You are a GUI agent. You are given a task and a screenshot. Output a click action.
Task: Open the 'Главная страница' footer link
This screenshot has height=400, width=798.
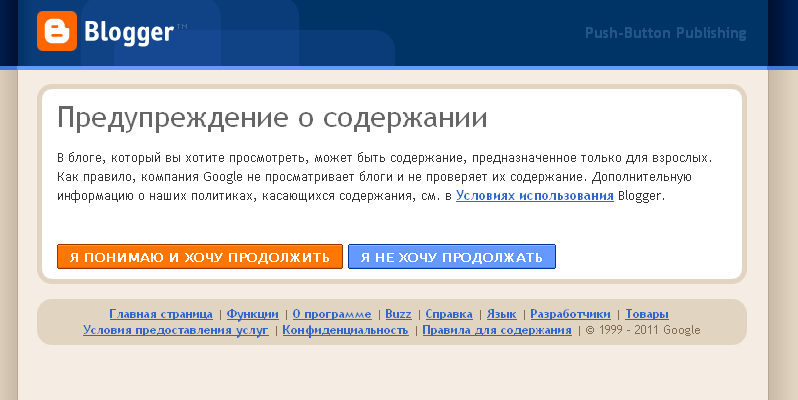[161, 314]
